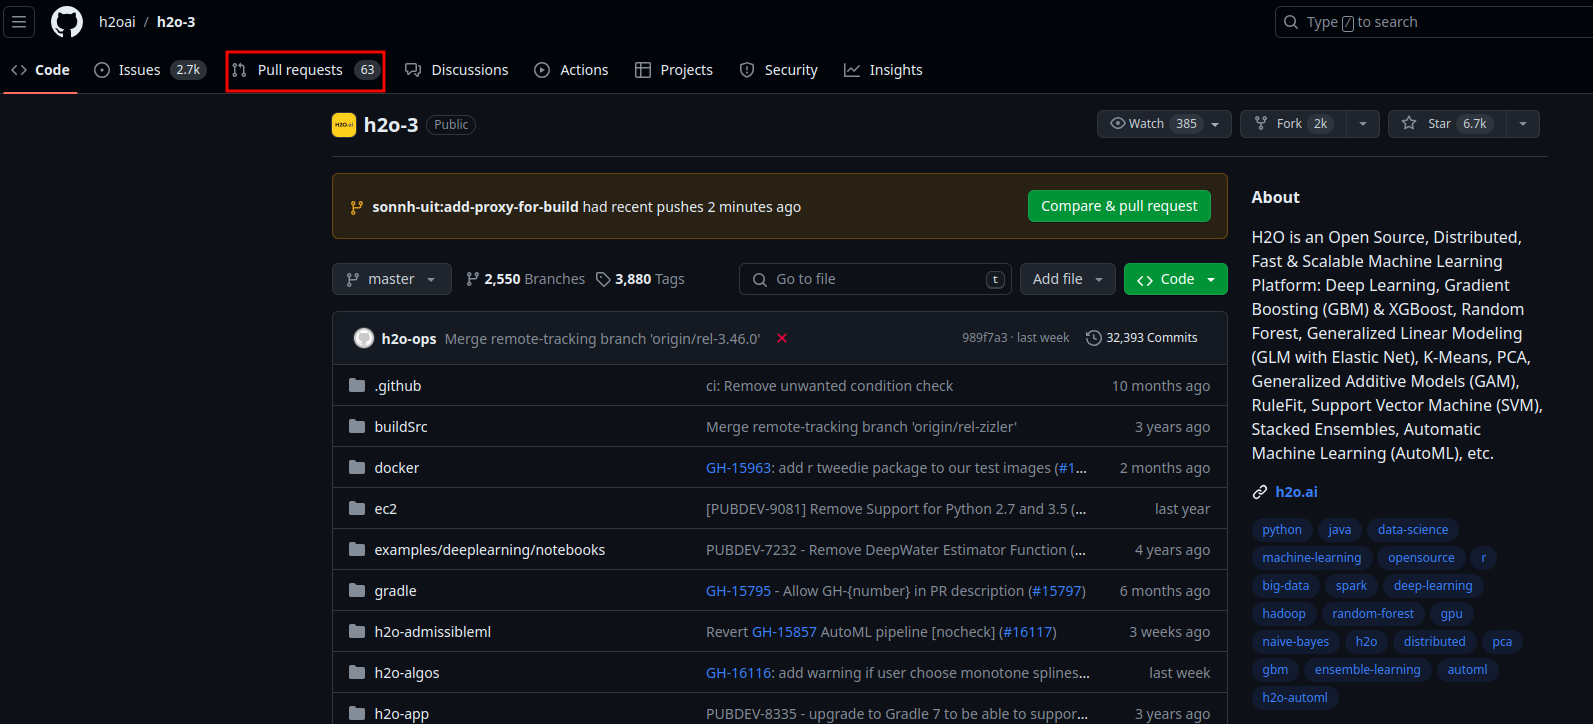
Task: Open the examples/deeplearning/notebooks folder
Action: (x=490, y=550)
